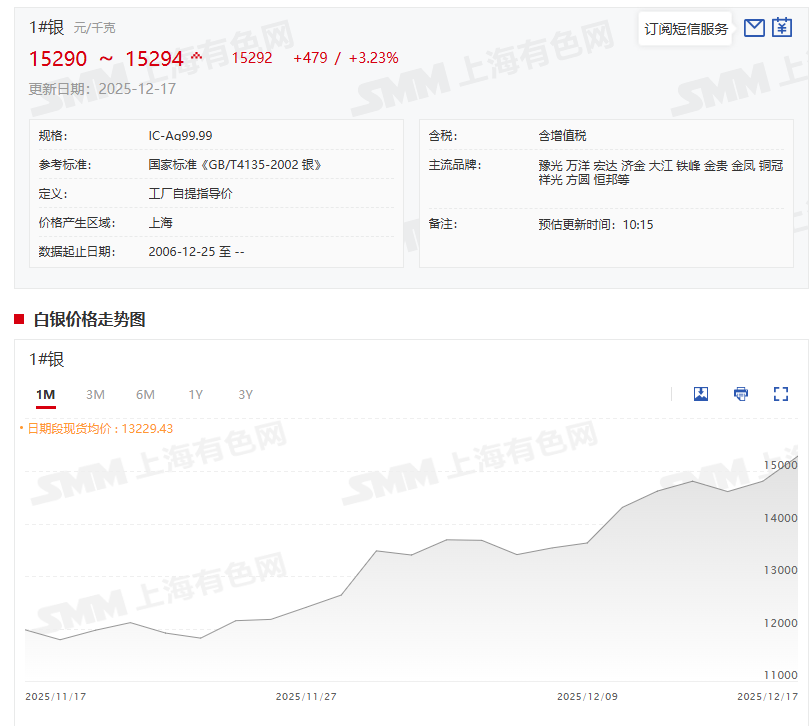Click the envelope SMS subscription icon

754,28
